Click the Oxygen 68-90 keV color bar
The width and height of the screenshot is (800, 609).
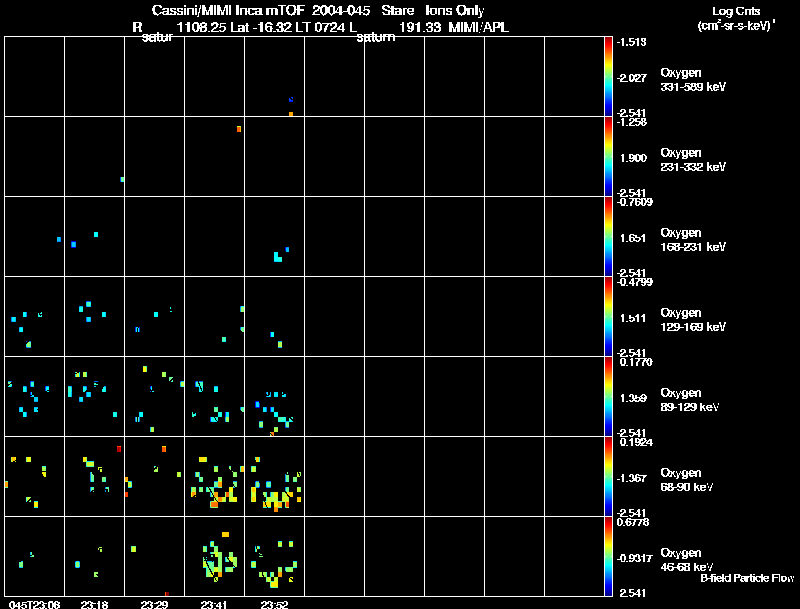pos(609,476)
